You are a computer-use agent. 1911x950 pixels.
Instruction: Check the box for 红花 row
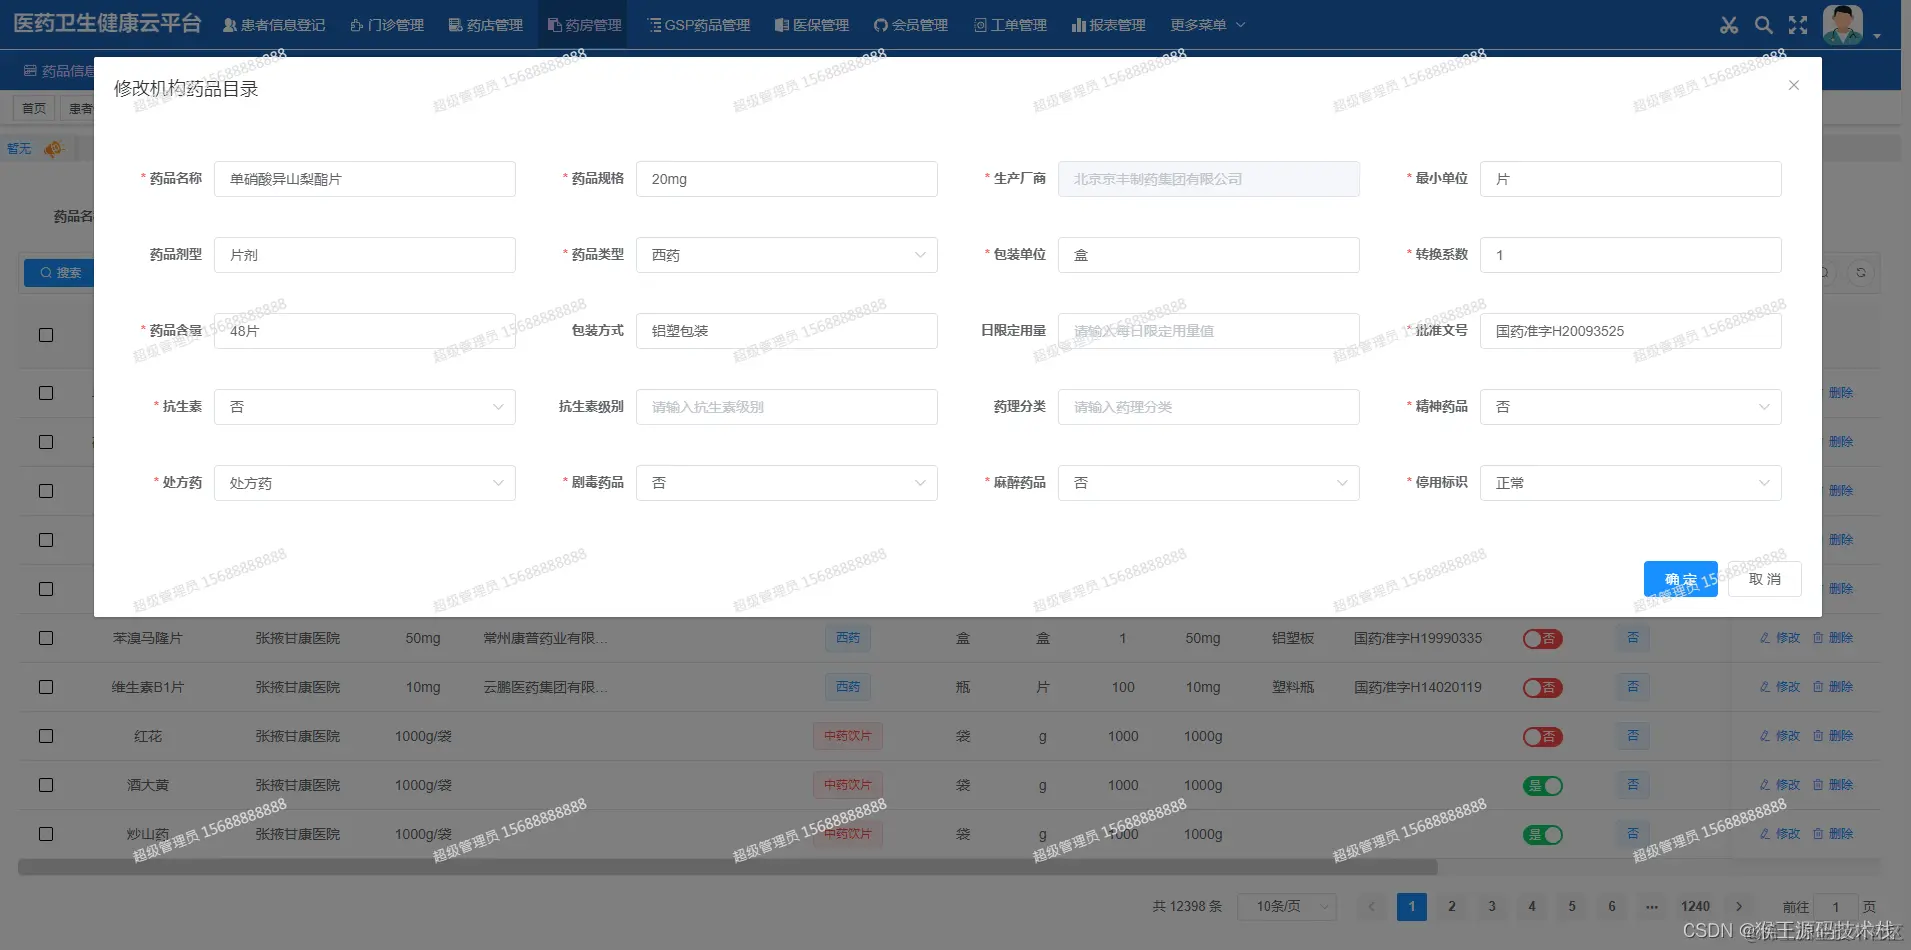(x=46, y=736)
